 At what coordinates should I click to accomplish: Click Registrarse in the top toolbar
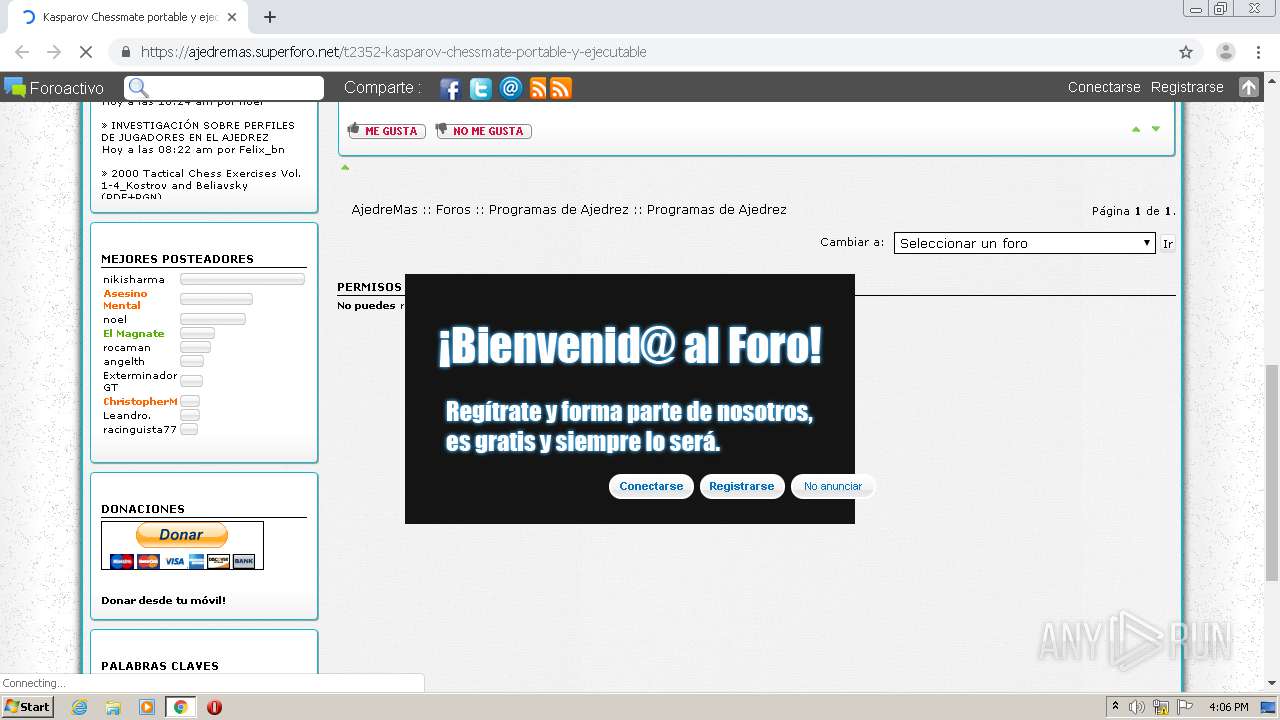(x=1187, y=87)
